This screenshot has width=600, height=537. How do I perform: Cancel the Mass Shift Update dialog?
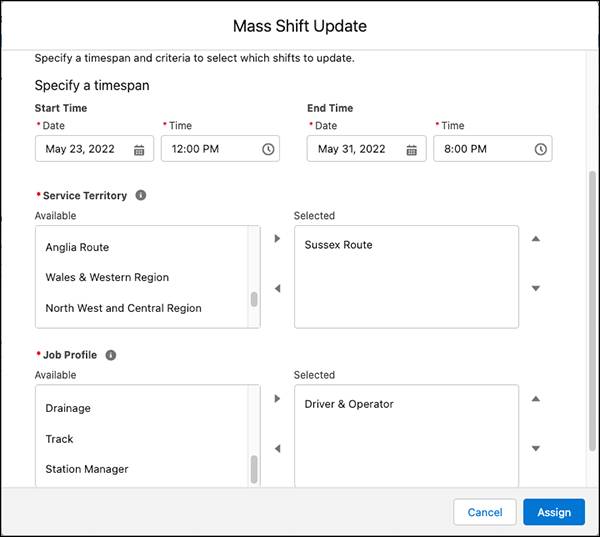(485, 512)
